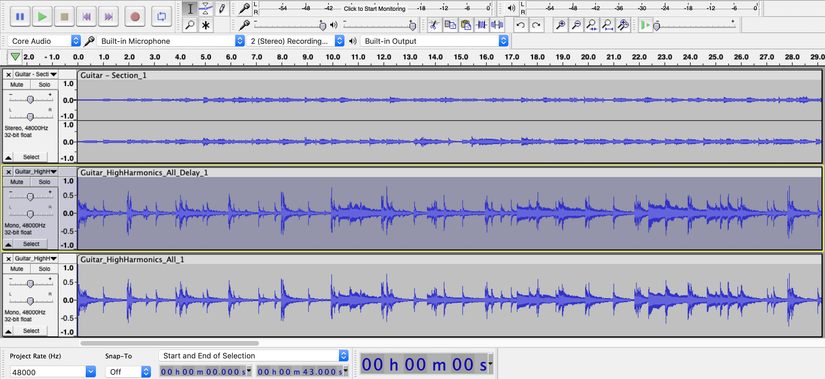Collapse the Guitar_HighHarmonics_All_Delay_1 track
This screenshot has width=825, height=379.
[x=8, y=244]
